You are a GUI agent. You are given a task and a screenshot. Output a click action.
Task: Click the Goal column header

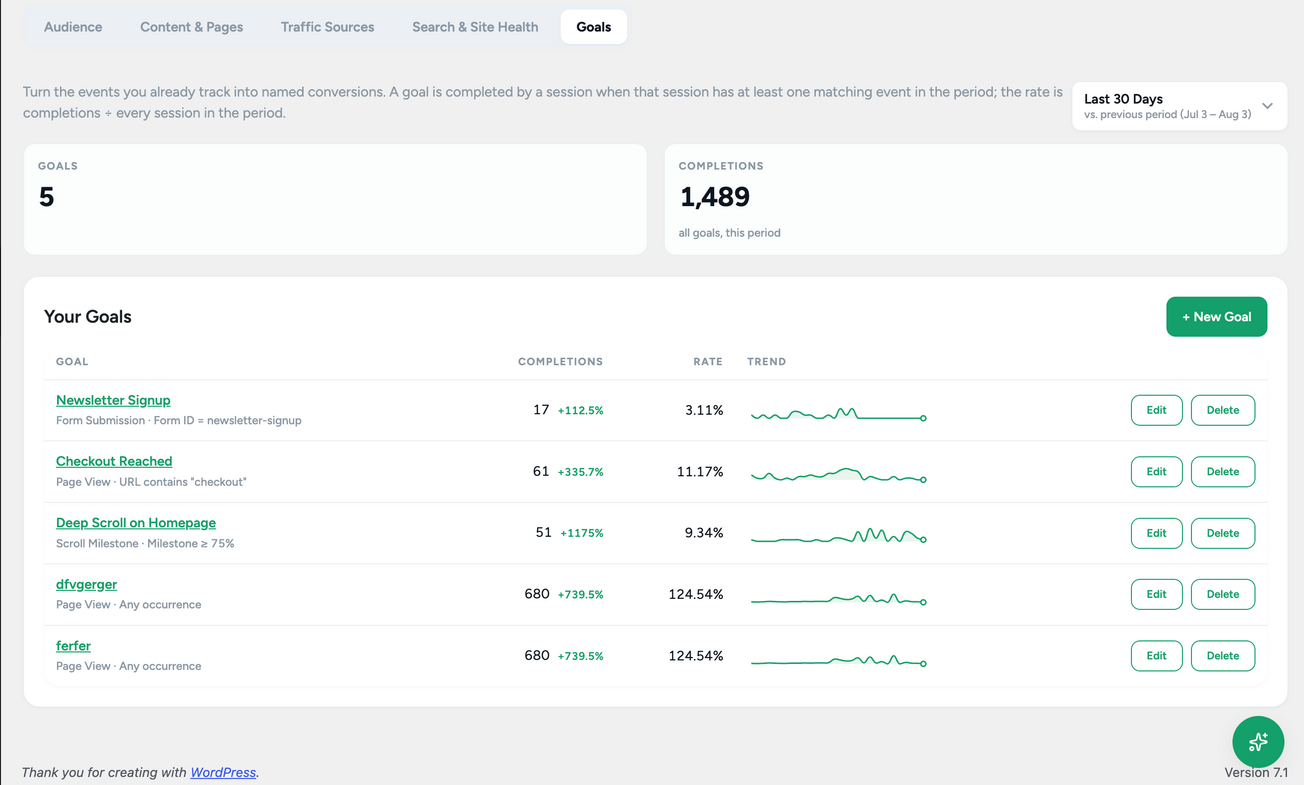tap(72, 362)
